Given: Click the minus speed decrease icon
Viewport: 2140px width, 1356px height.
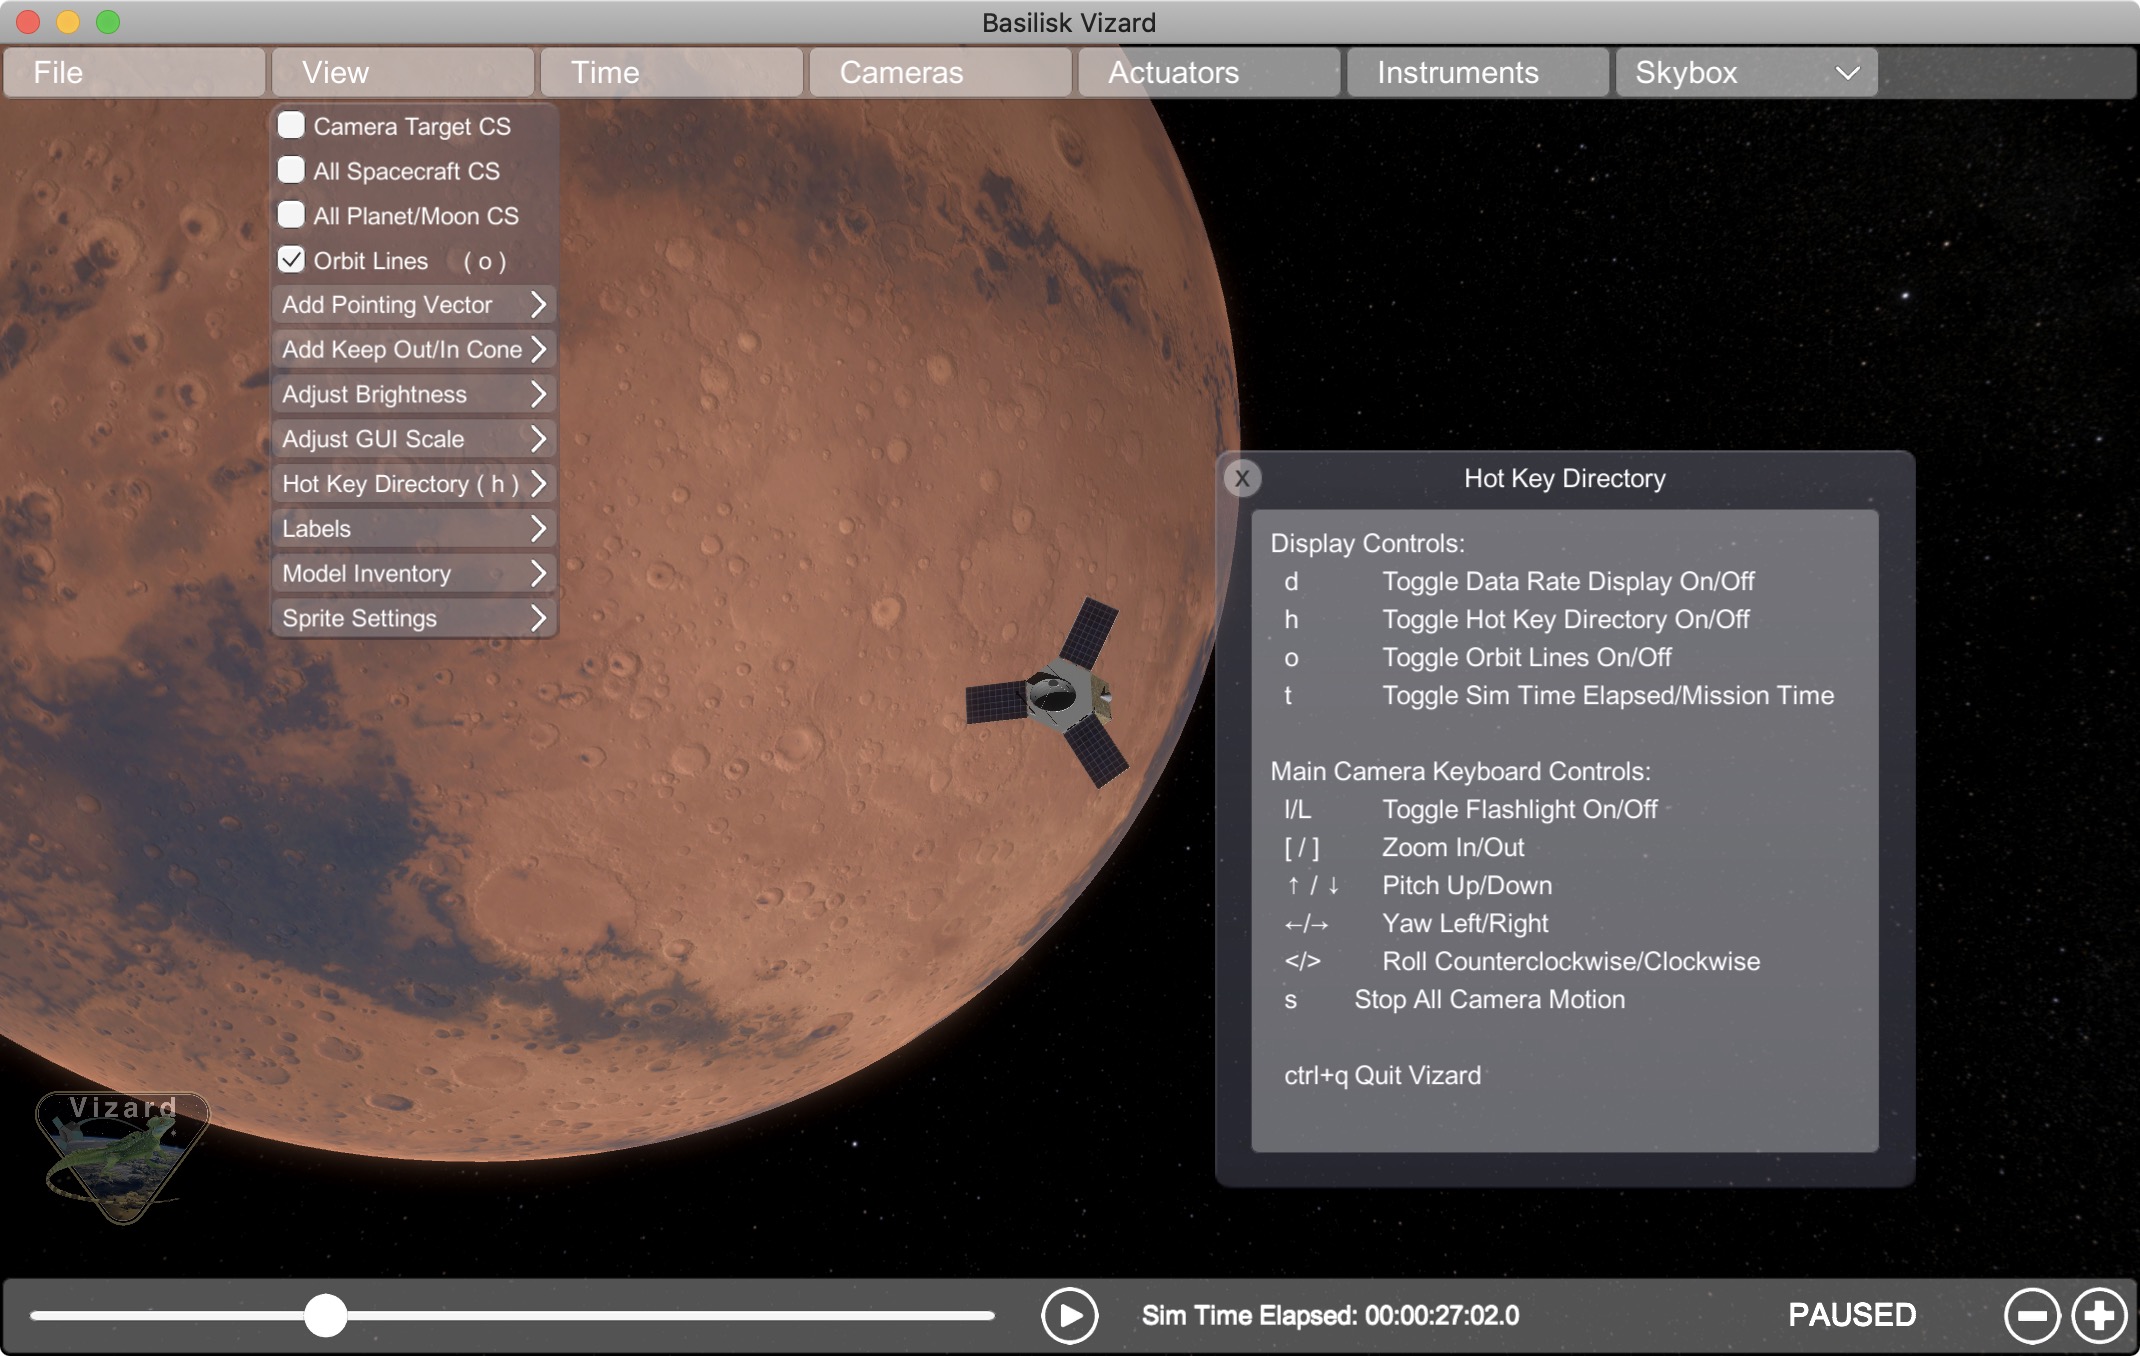Looking at the screenshot, I should tap(2031, 1315).
